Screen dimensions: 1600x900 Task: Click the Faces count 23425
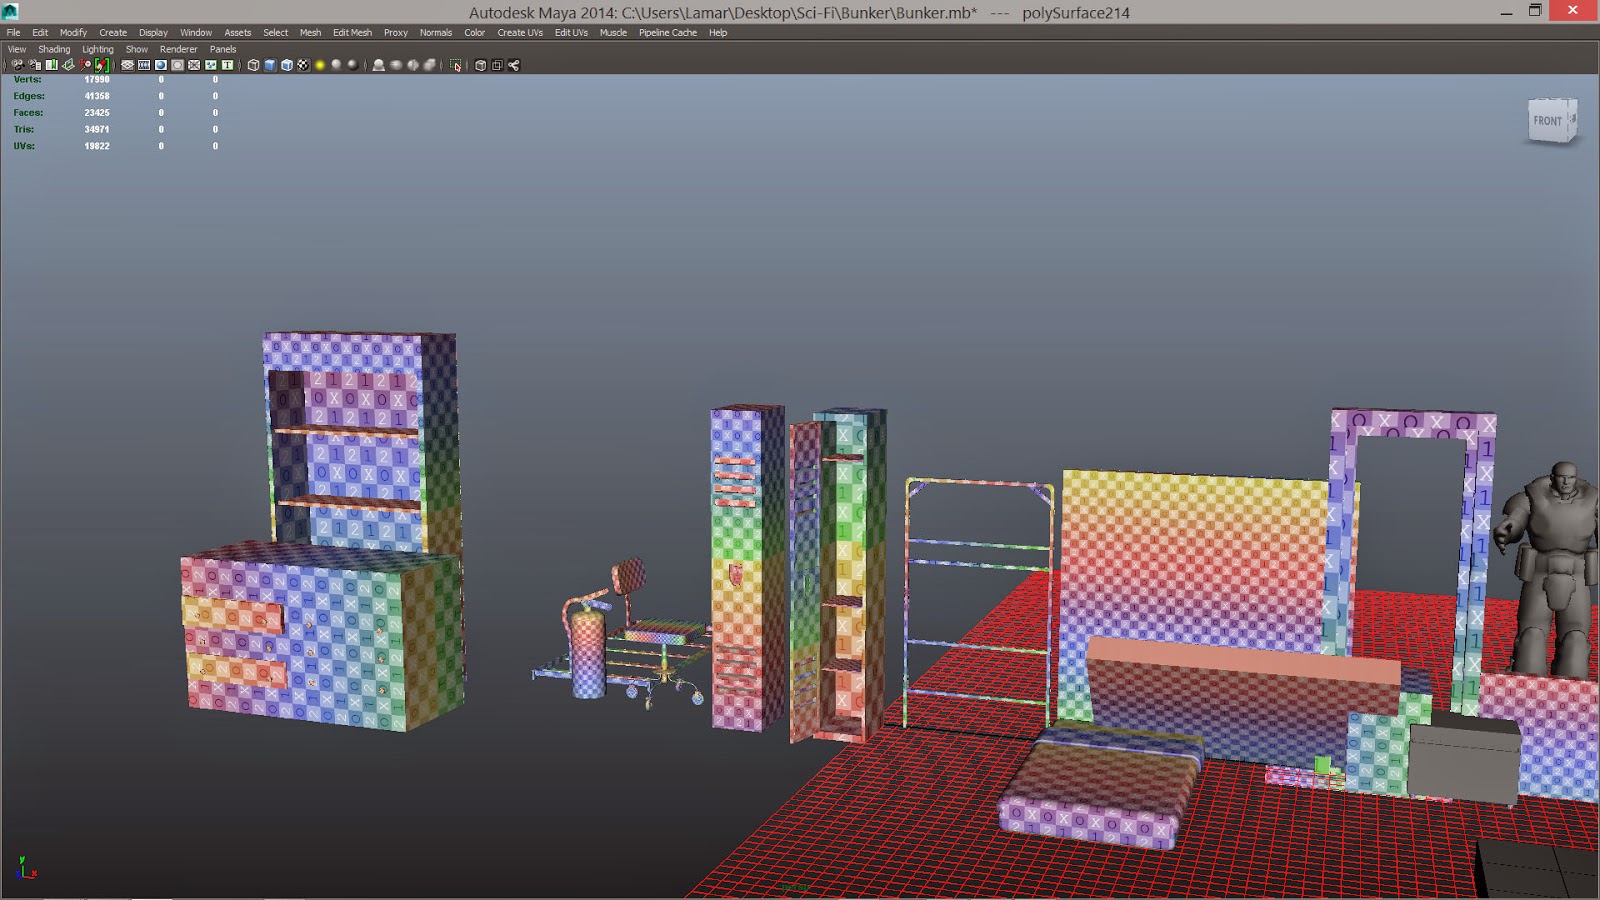click(x=97, y=113)
